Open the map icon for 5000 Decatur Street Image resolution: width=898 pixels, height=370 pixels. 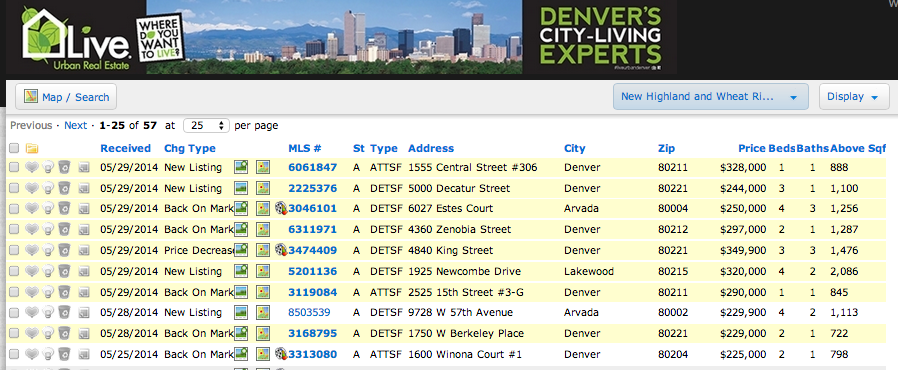262,188
